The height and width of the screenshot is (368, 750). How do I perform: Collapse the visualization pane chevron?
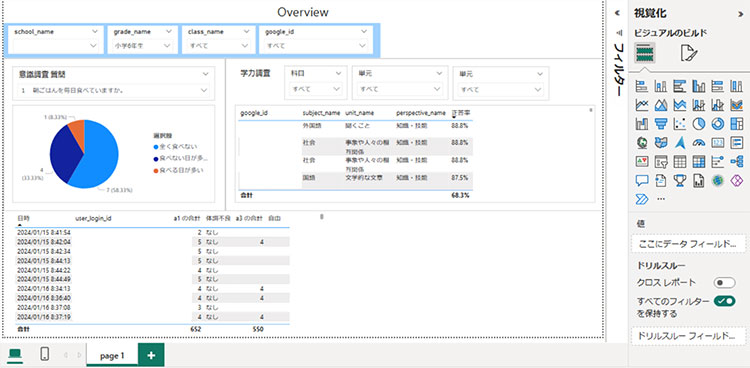click(x=741, y=14)
